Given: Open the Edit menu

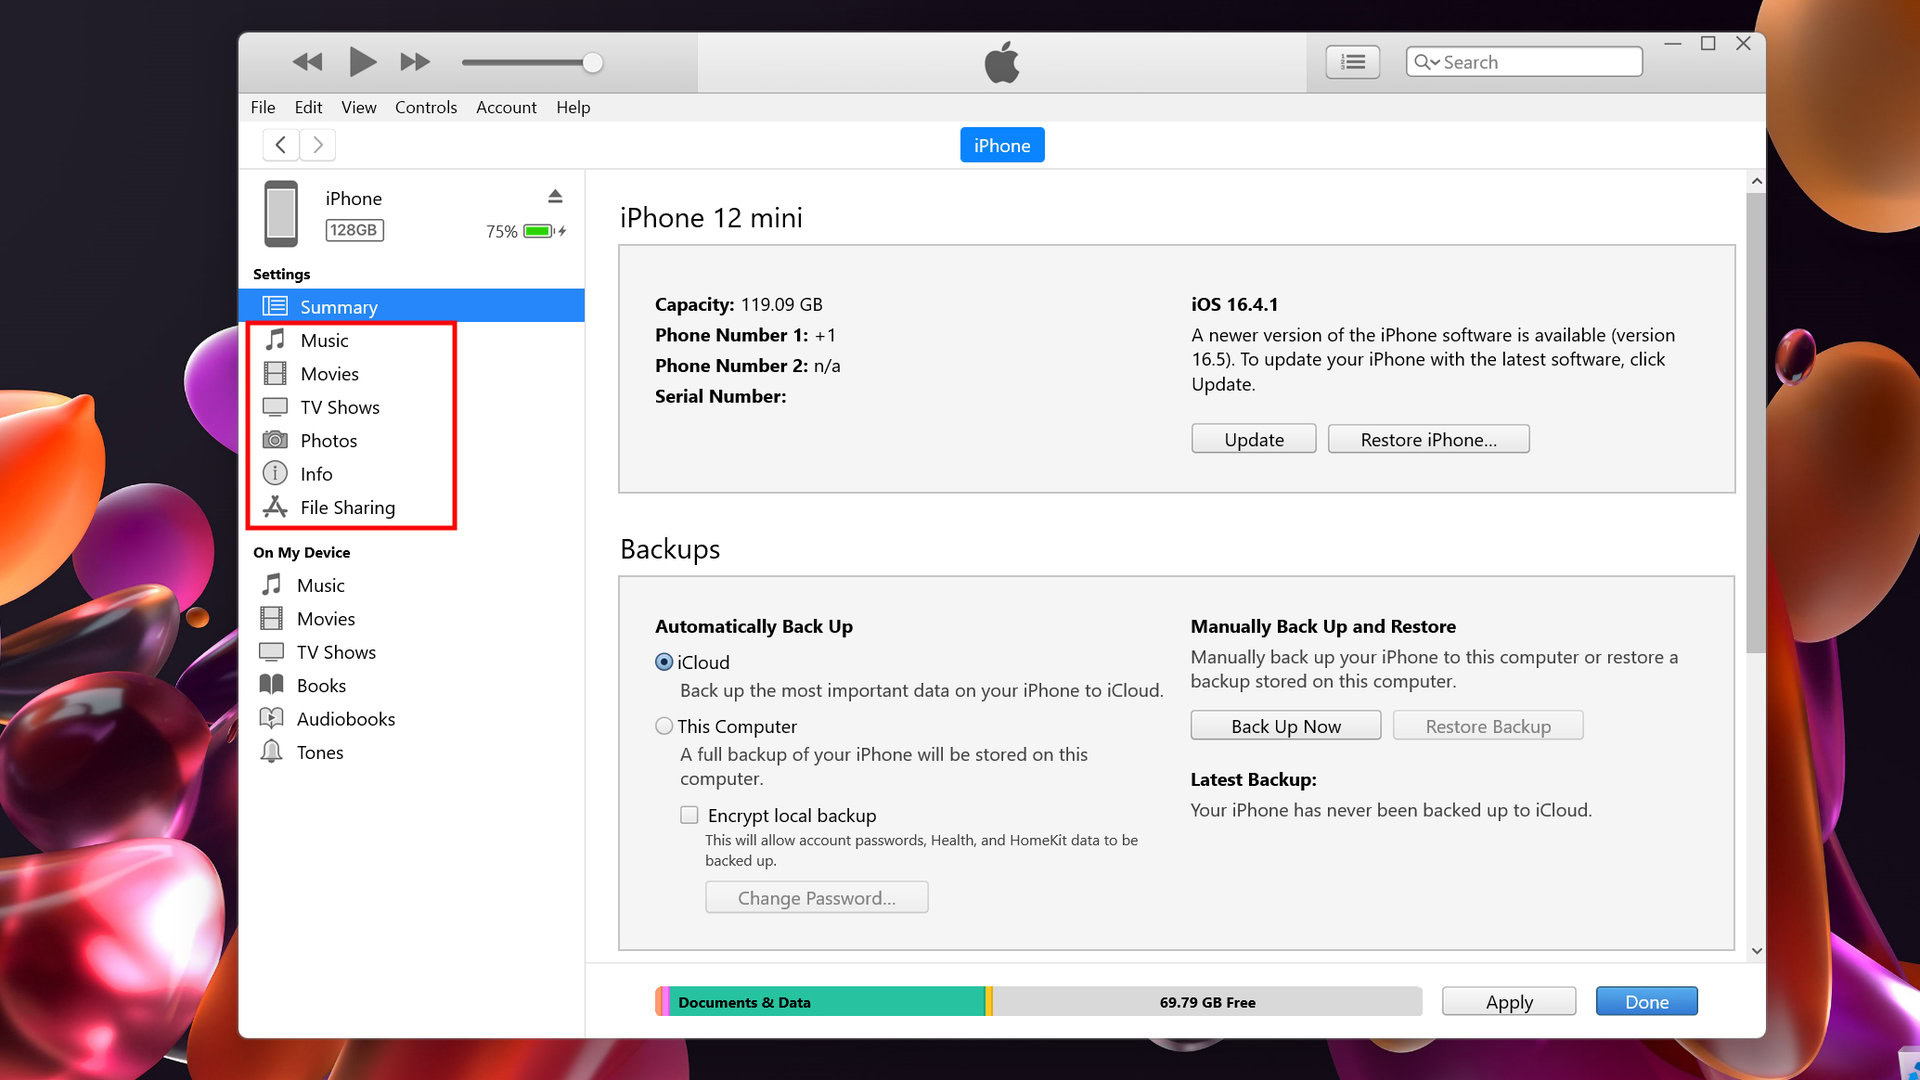Looking at the screenshot, I should click(308, 107).
